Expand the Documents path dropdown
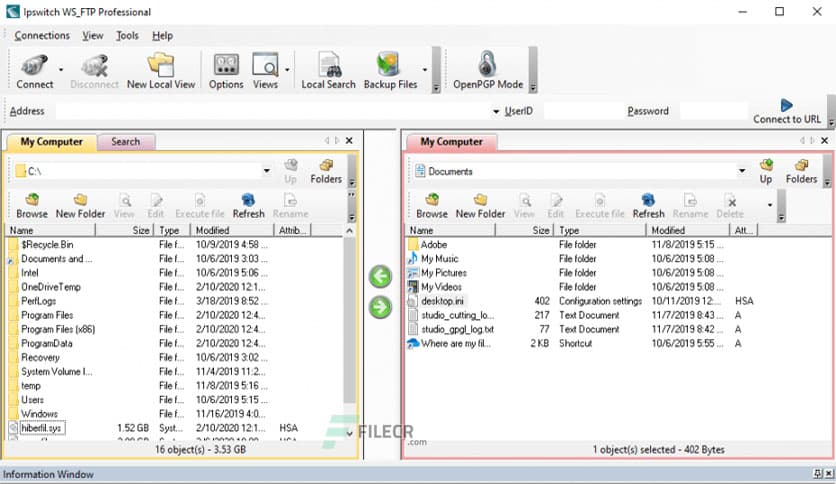 pyautogui.click(x=742, y=171)
